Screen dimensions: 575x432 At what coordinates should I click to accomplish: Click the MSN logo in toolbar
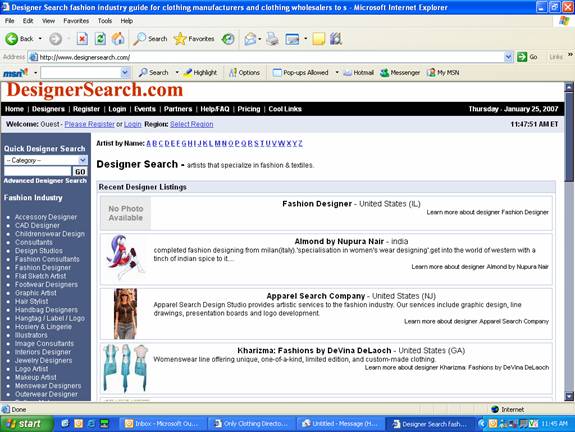click(16, 73)
